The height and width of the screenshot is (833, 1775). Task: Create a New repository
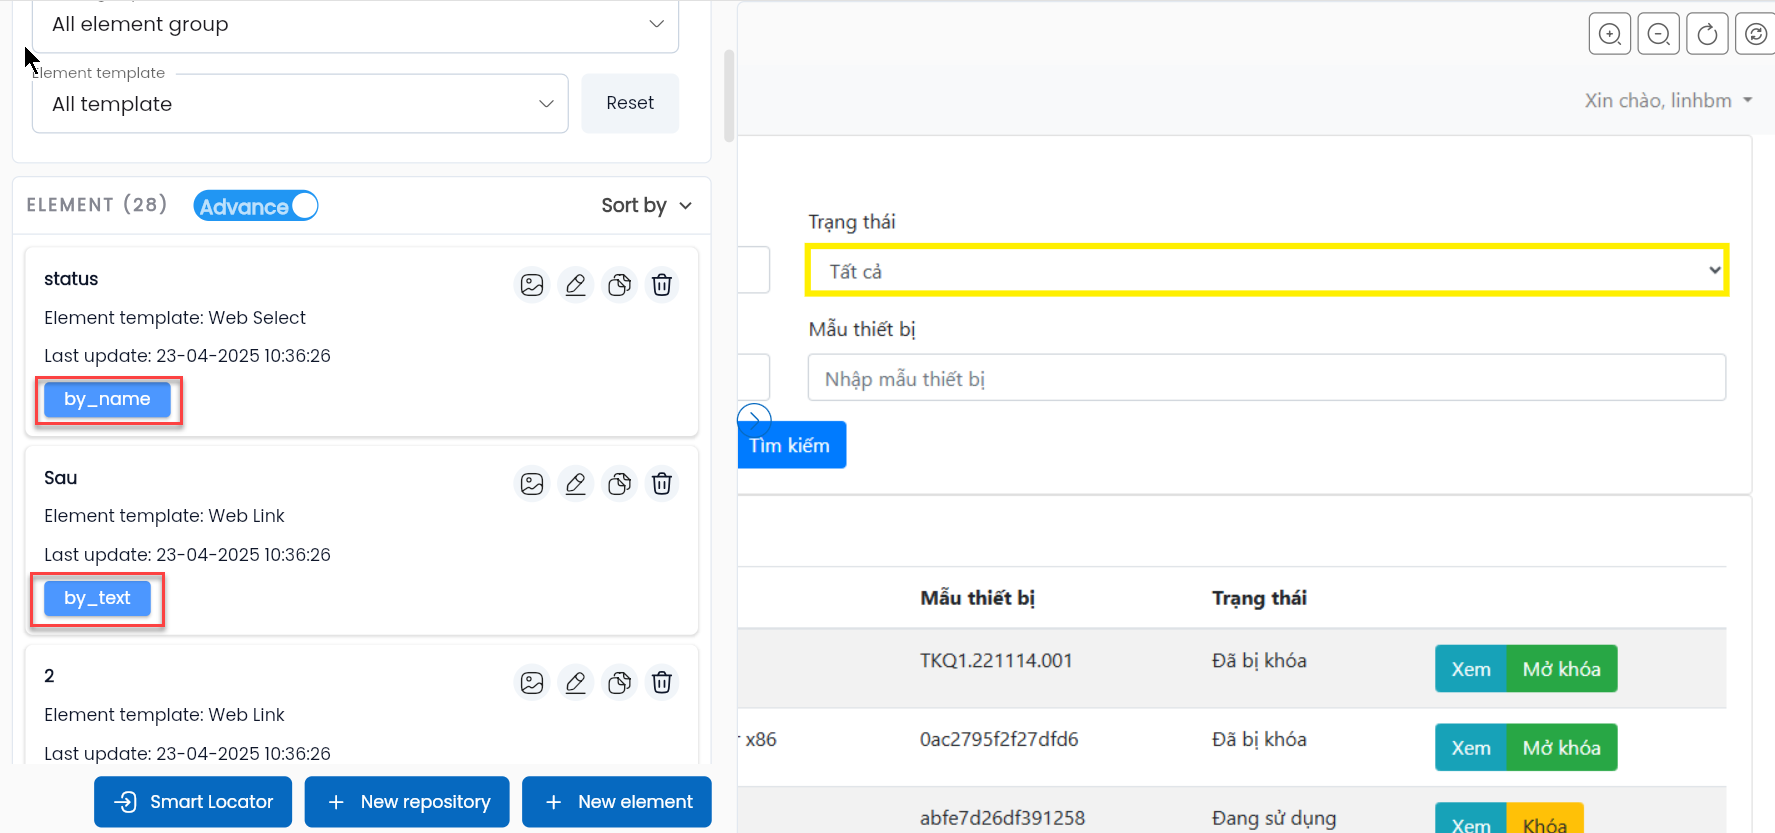pyautogui.click(x=407, y=802)
